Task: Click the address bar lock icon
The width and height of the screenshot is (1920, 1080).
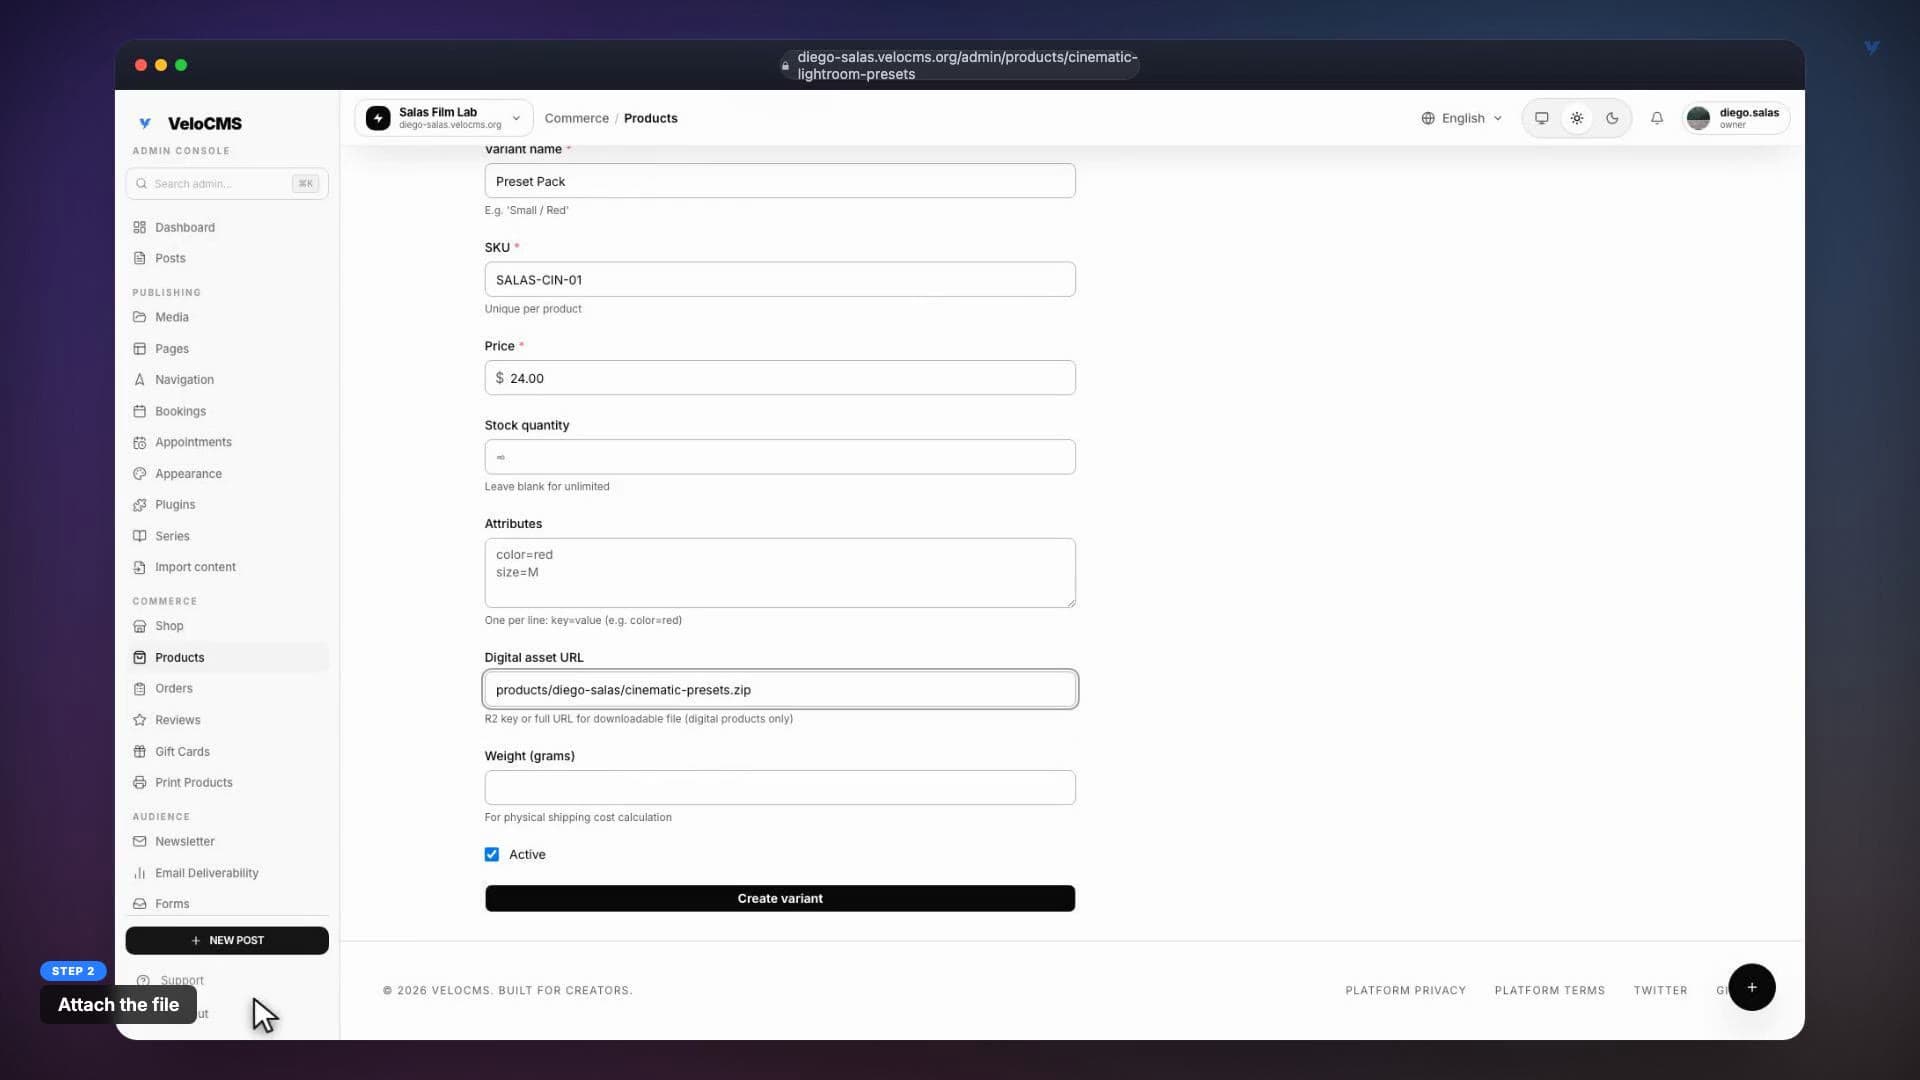Action: point(785,66)
